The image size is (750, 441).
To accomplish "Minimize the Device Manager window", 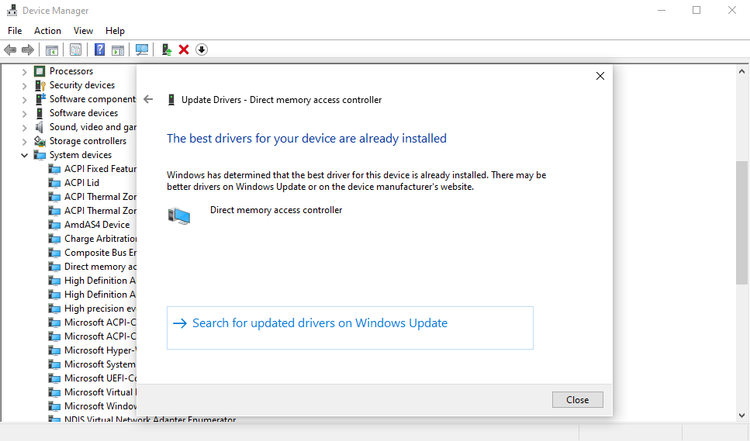I will [x=662, y=10].
